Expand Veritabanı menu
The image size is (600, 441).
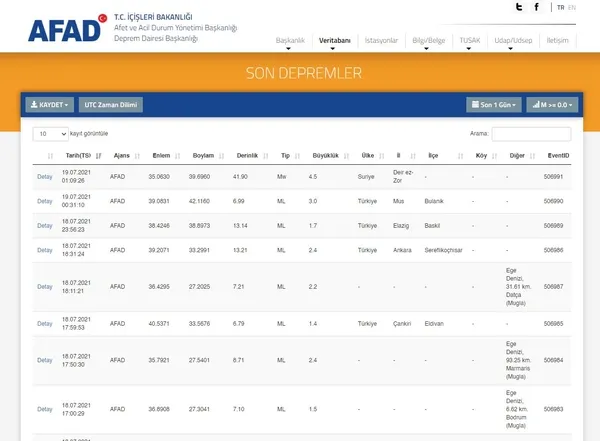click(334, 41)
